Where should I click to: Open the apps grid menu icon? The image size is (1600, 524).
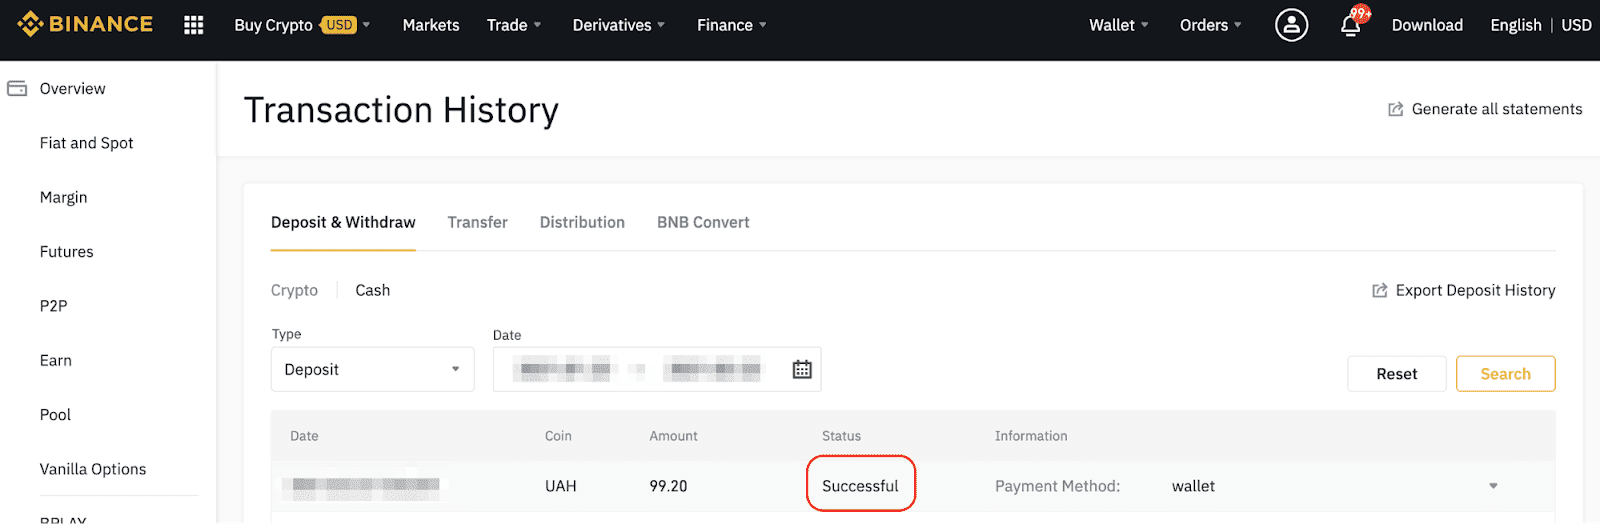(194, 25)
